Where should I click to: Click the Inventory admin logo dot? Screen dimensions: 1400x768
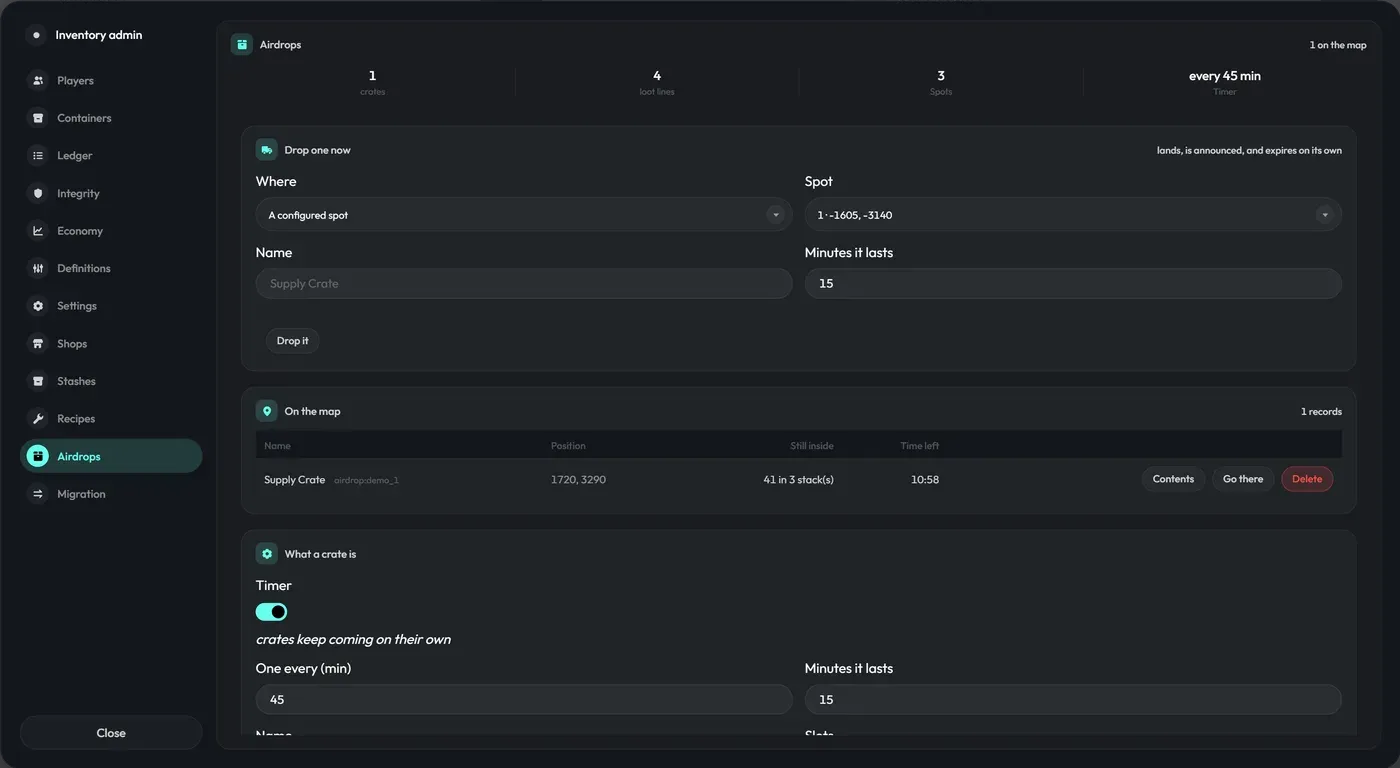(37, 35)
